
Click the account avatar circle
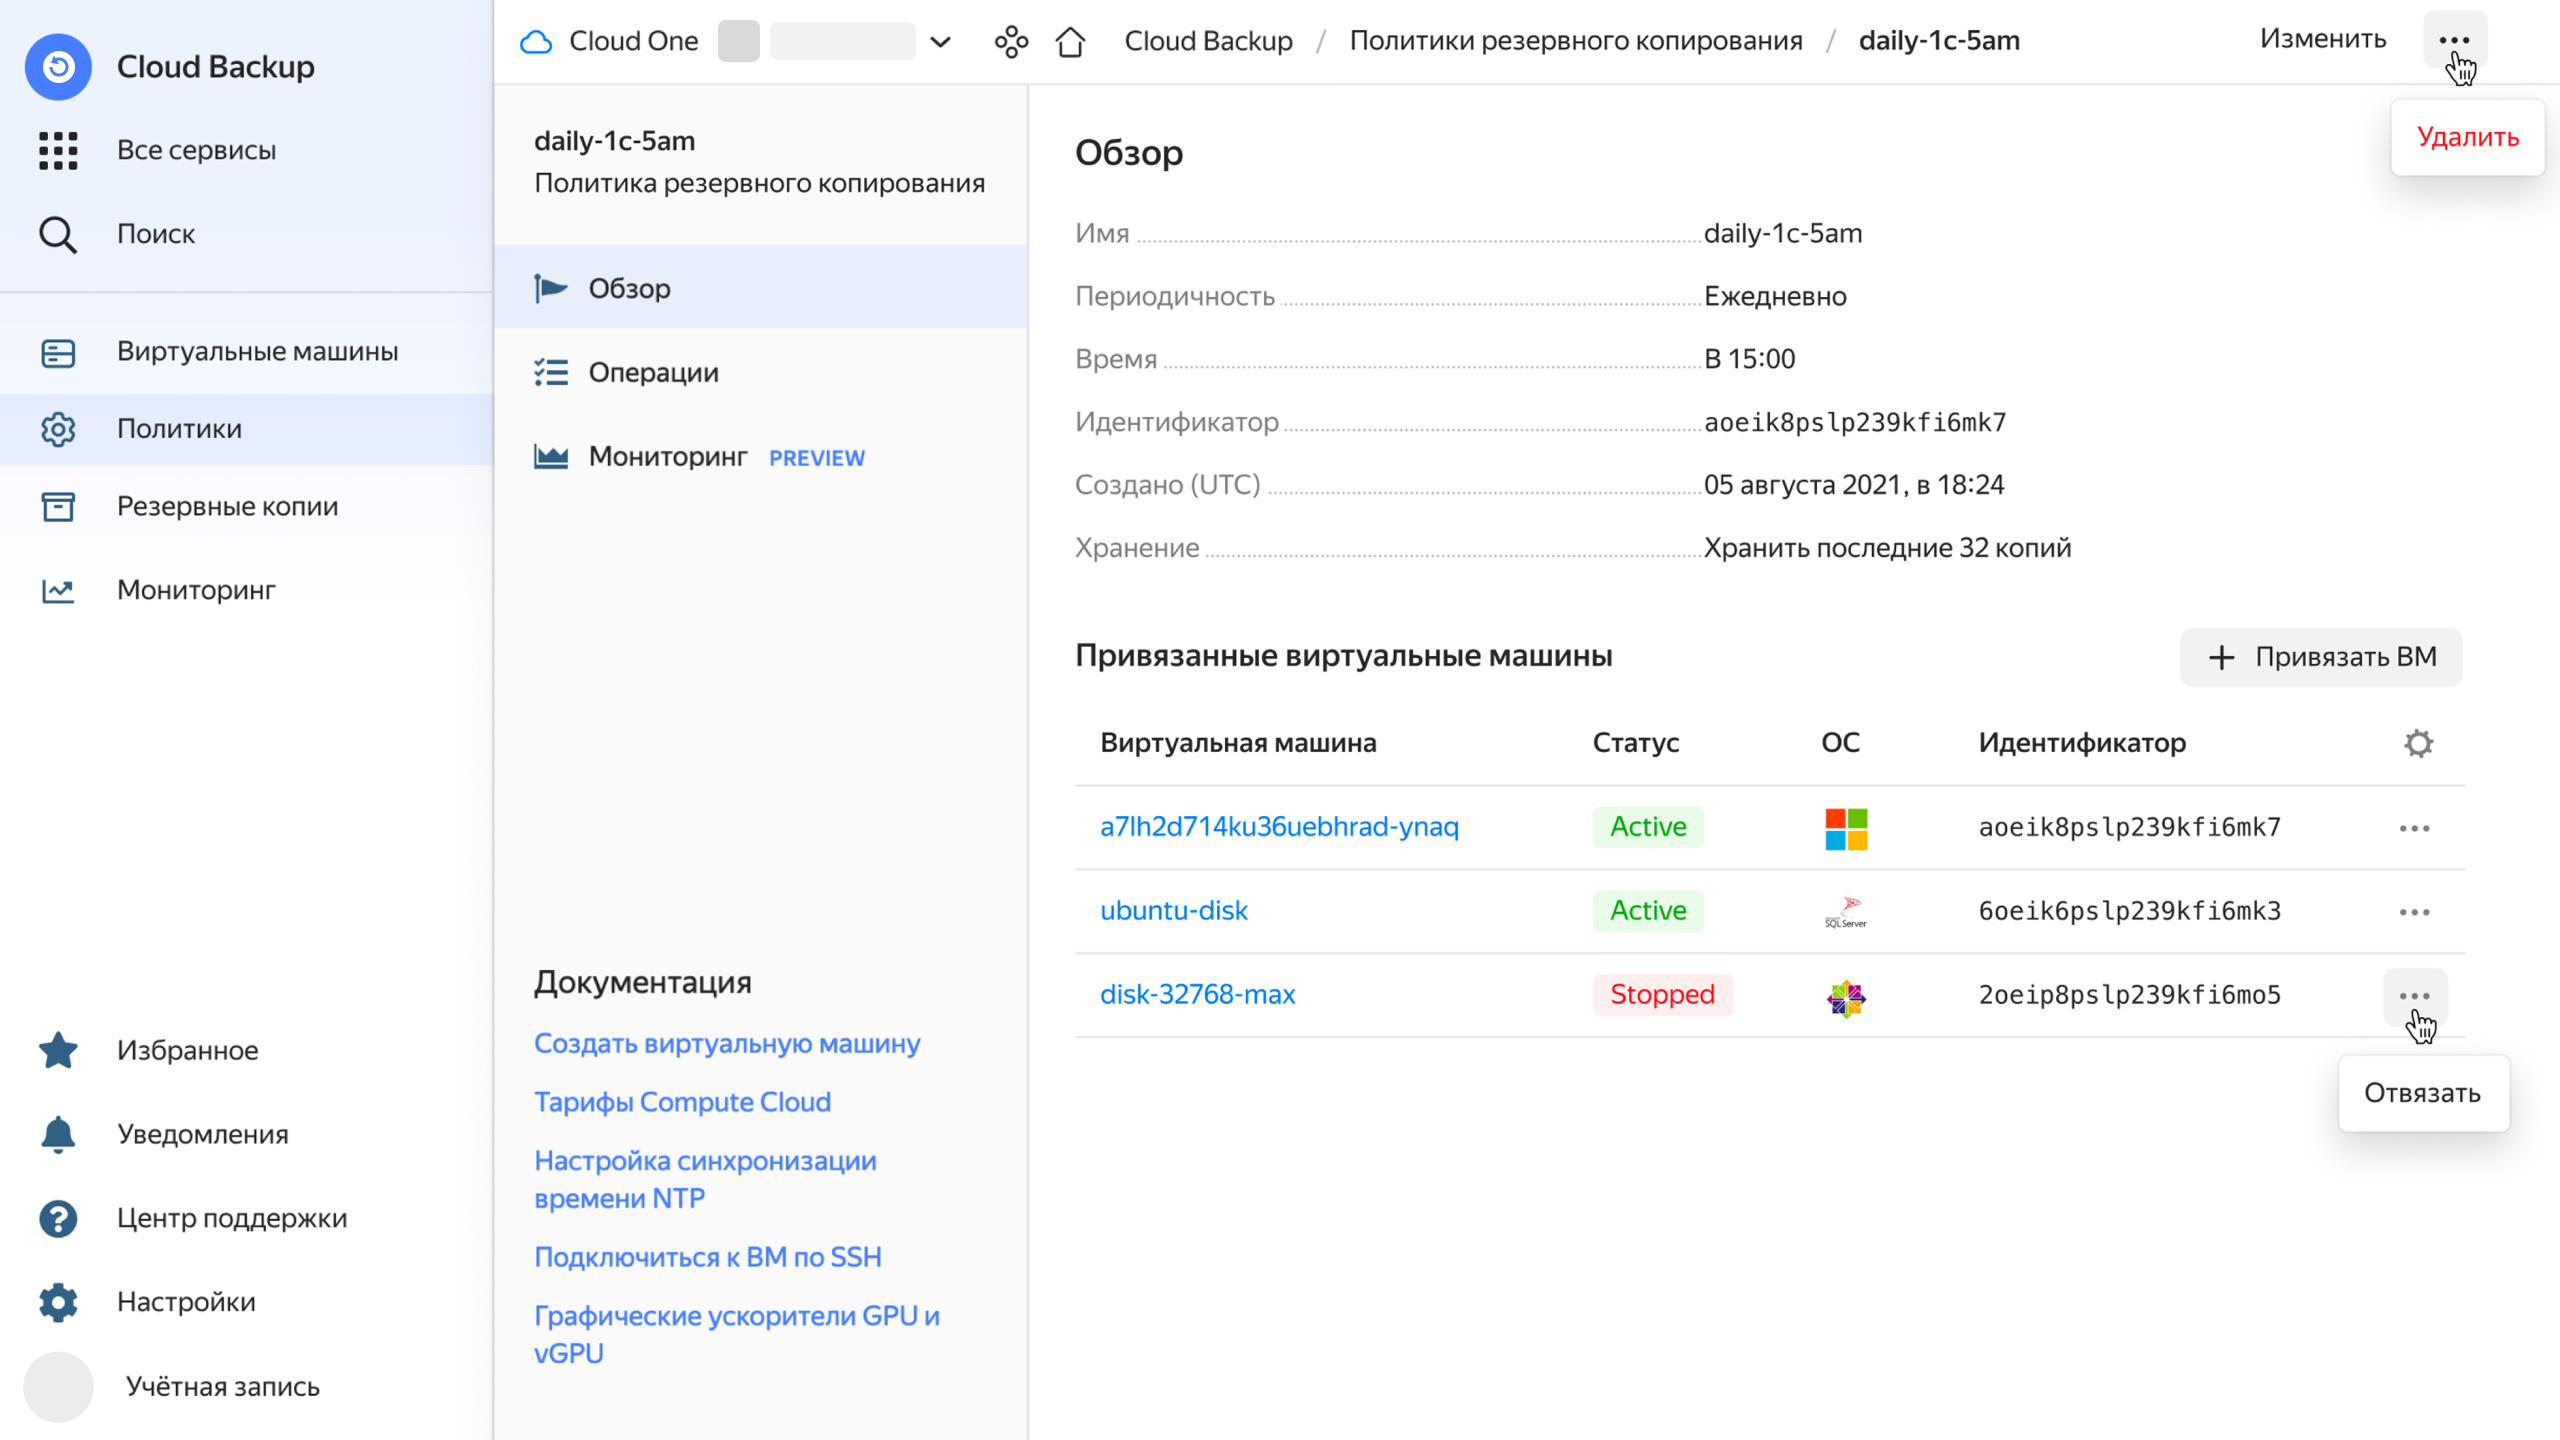[58, 1387]
